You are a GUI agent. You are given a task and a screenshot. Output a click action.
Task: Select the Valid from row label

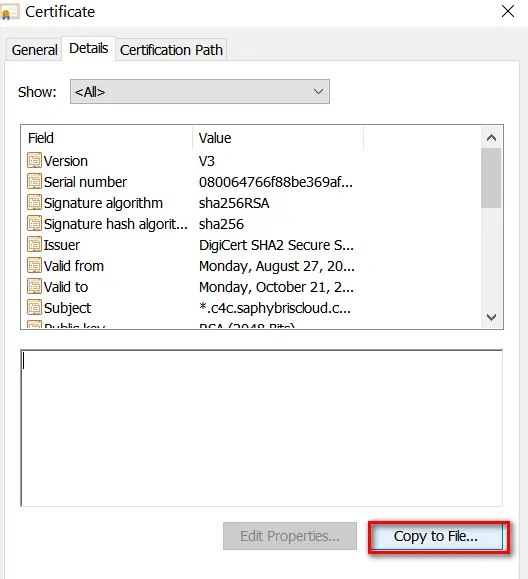click(74, 266)
